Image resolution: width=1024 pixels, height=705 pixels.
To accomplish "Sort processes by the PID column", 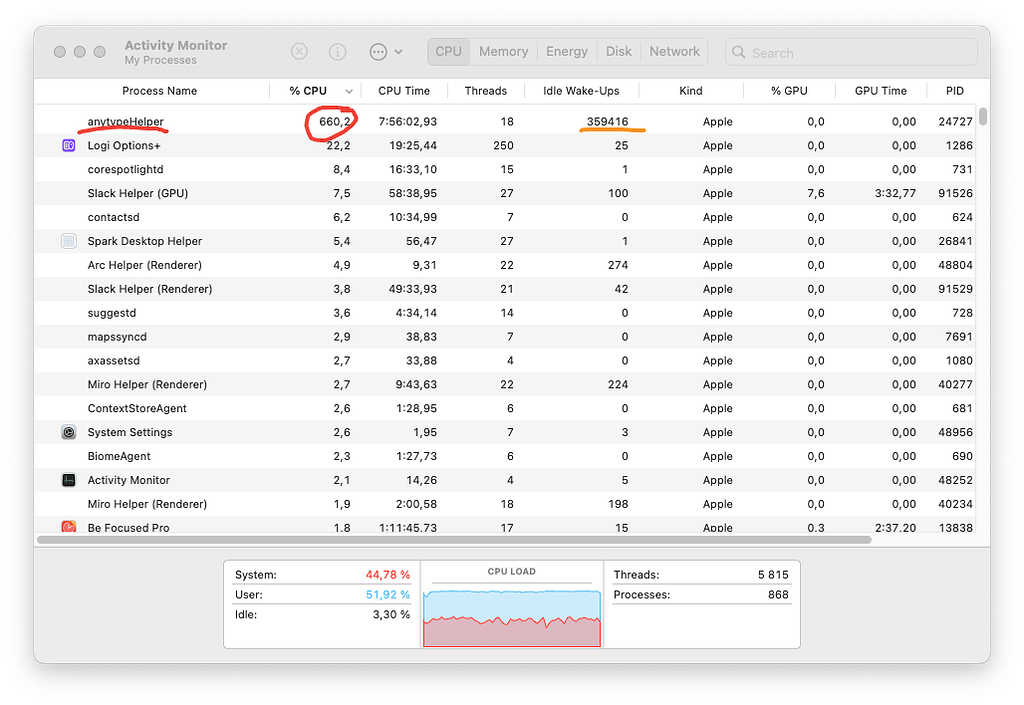I will (x=954, y=90).
